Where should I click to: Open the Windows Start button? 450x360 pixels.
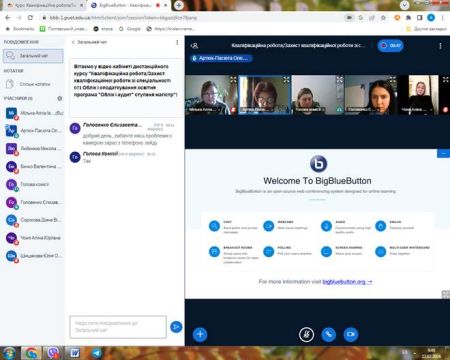(x=9, y=353)
